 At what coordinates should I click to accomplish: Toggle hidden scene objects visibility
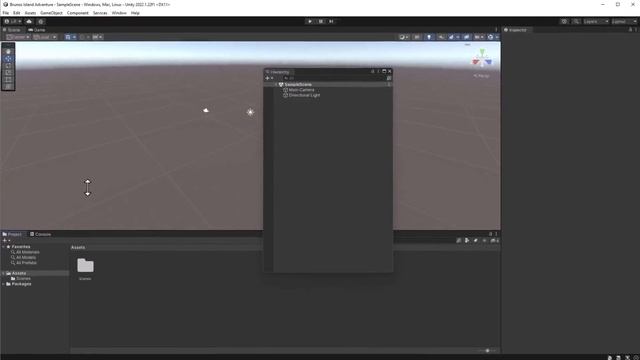(x=466, y=37)
